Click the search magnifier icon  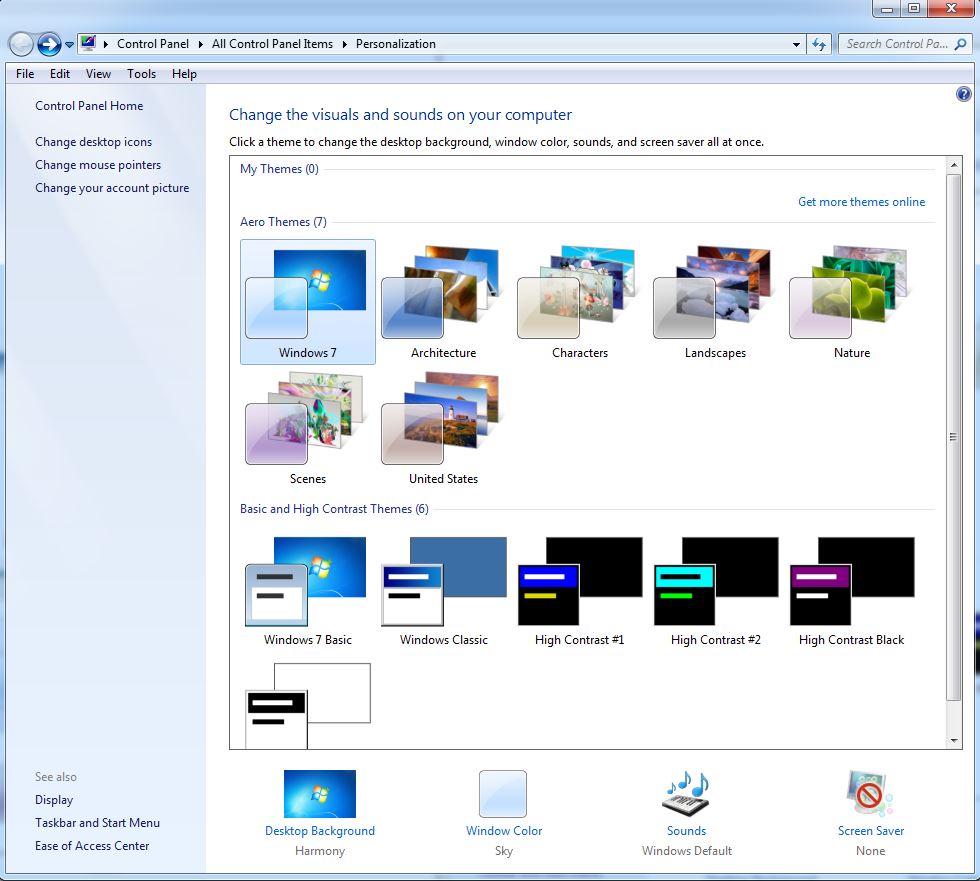pyautogui.click(x=961, y=44)
